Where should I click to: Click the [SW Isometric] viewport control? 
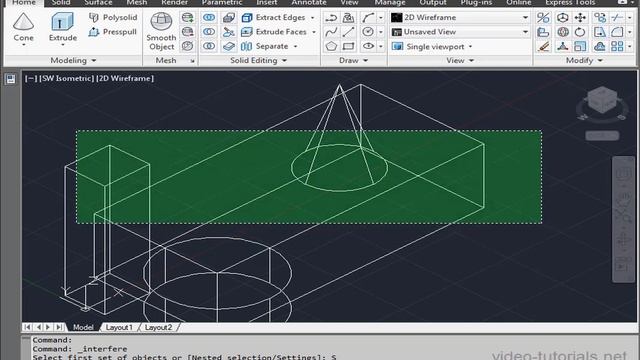67,78
